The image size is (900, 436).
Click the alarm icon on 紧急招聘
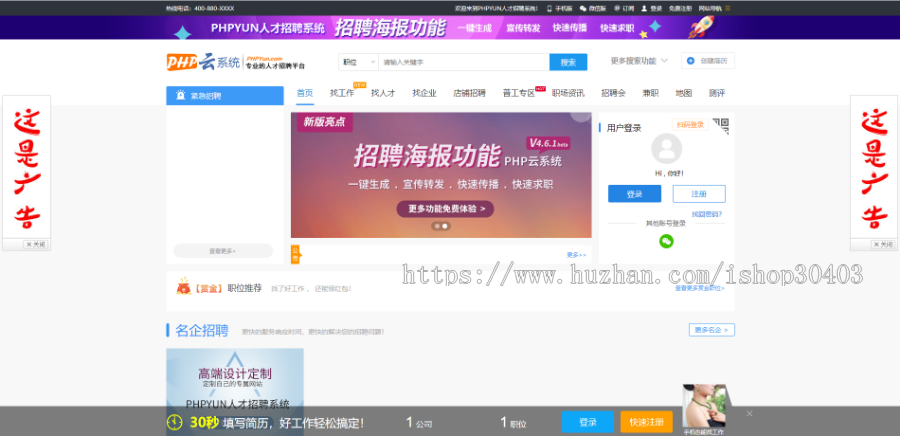(181, 96)
